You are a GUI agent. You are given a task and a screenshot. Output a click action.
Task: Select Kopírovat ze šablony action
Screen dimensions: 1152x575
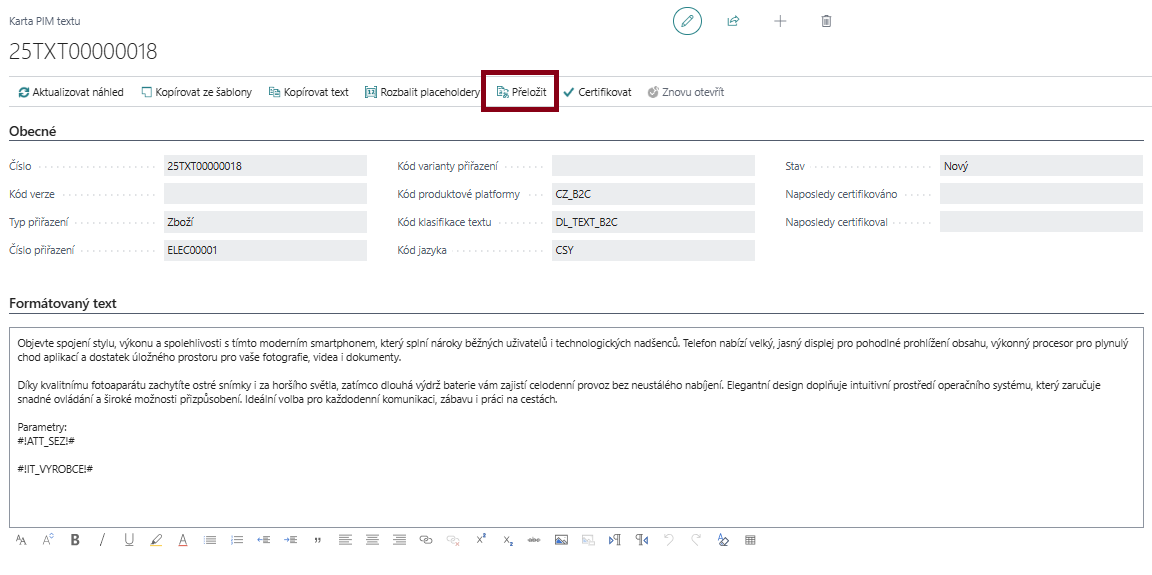[x=196, y=92]
